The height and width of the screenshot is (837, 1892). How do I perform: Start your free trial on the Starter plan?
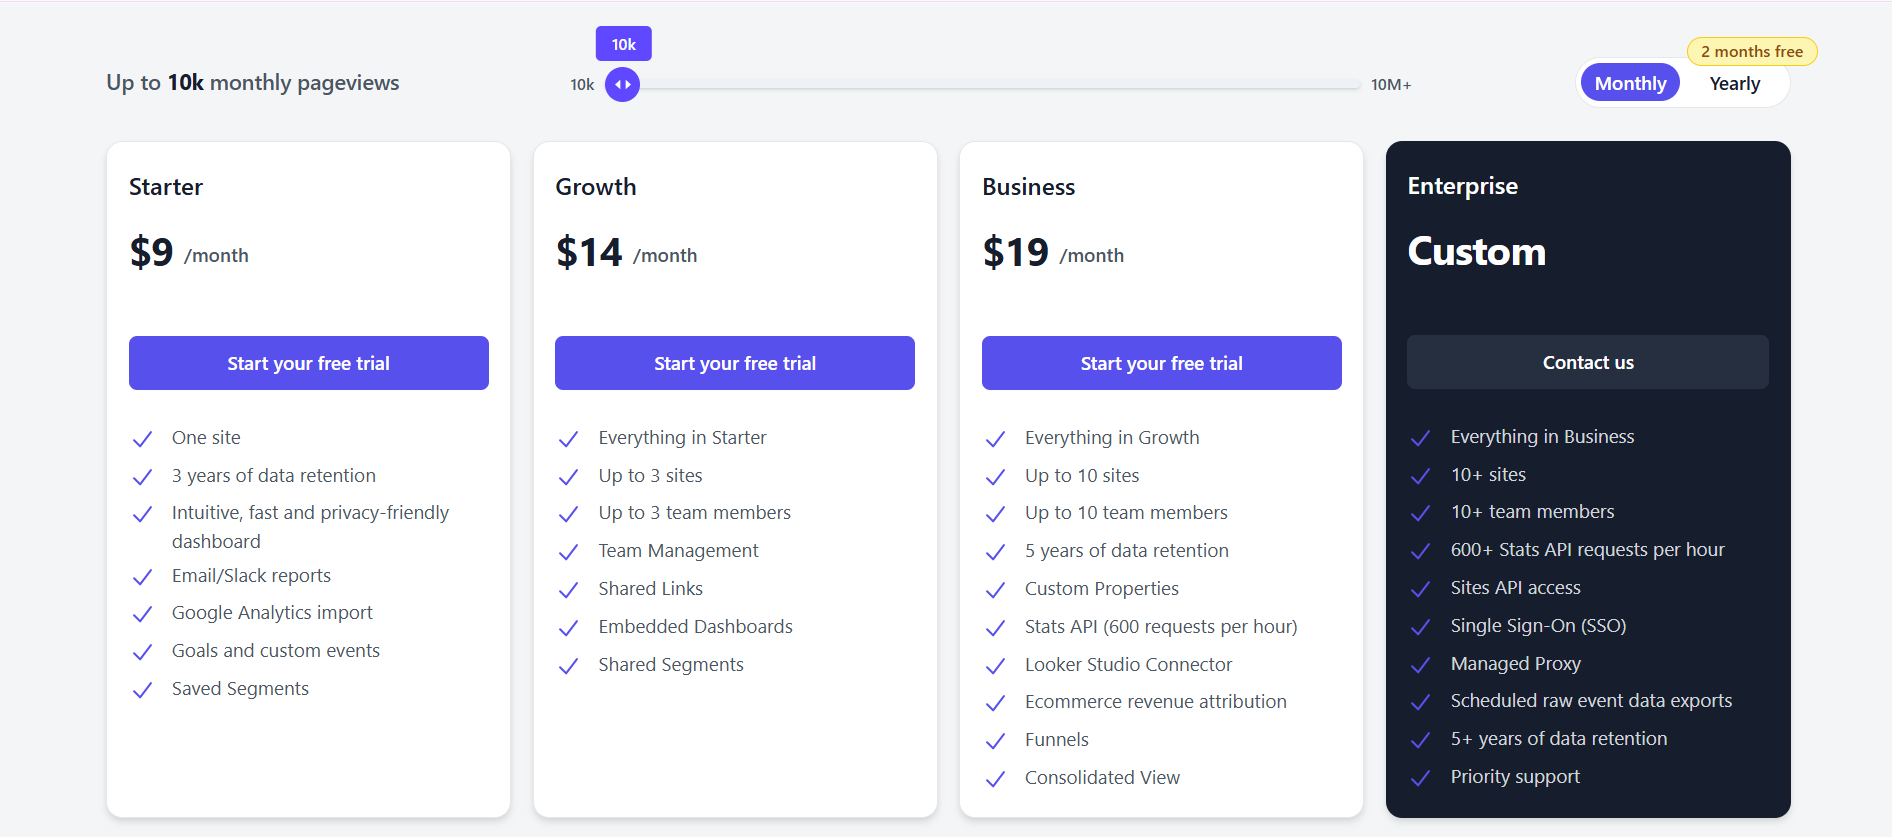(308, 363)
